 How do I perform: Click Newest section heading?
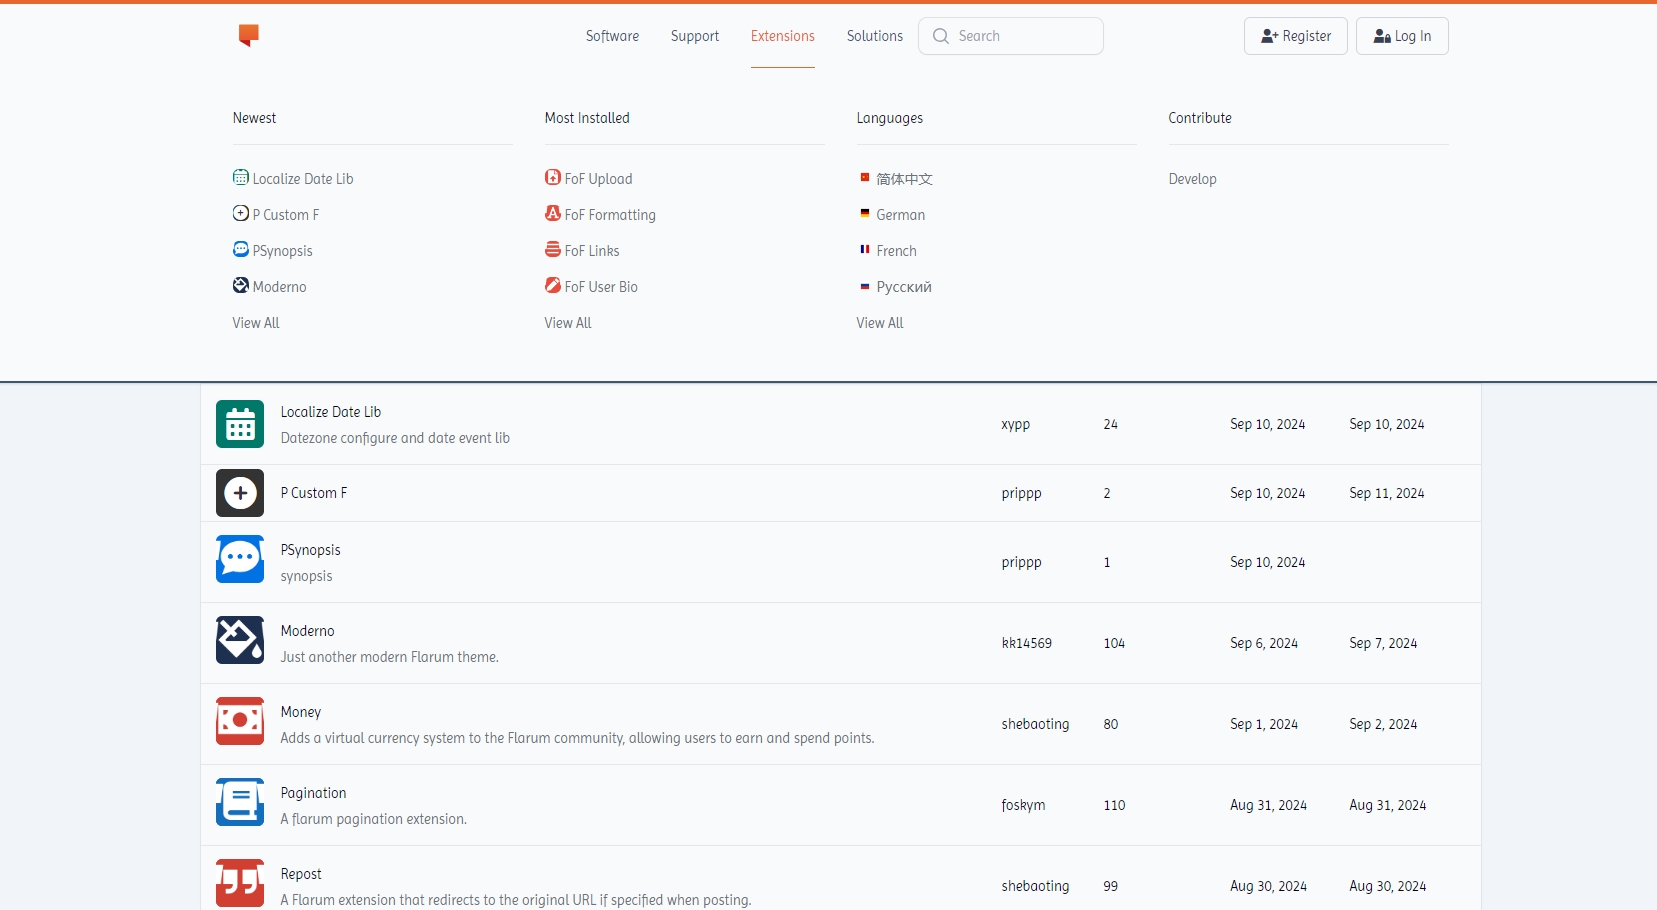(255, 118)
